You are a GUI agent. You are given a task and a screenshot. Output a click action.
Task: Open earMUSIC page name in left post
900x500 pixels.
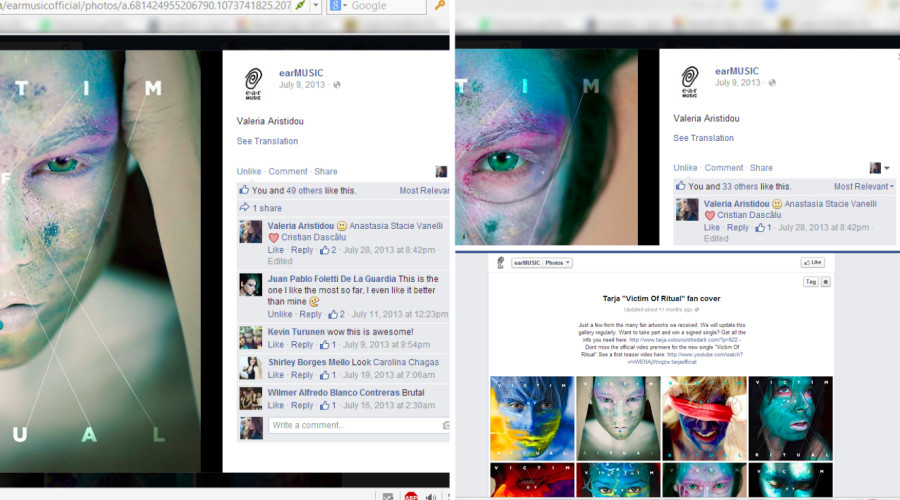pos(301,73)
